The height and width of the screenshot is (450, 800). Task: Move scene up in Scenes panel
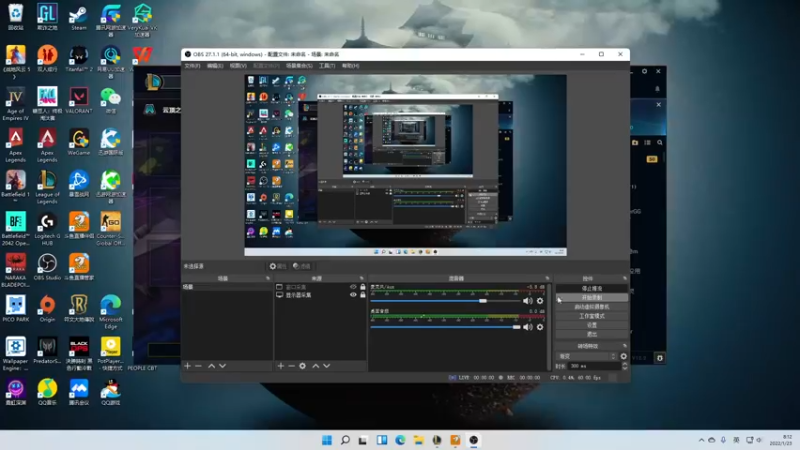[x=211, y=366]
